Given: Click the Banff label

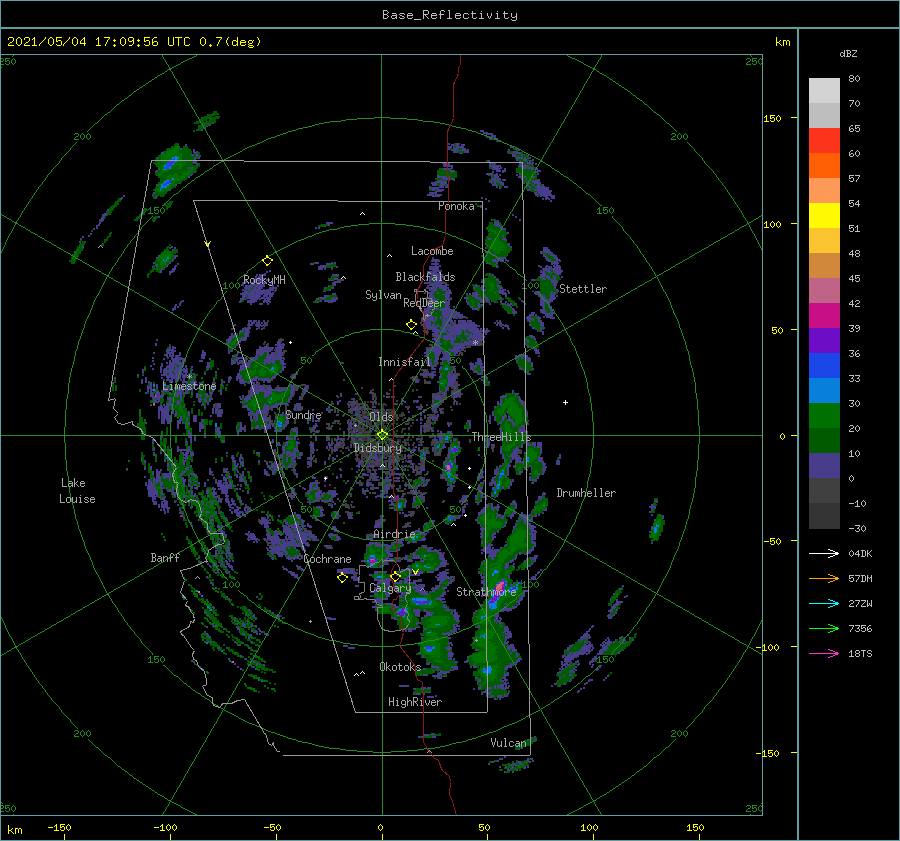Looking at the screenshot, I should (x=165, y=557).
